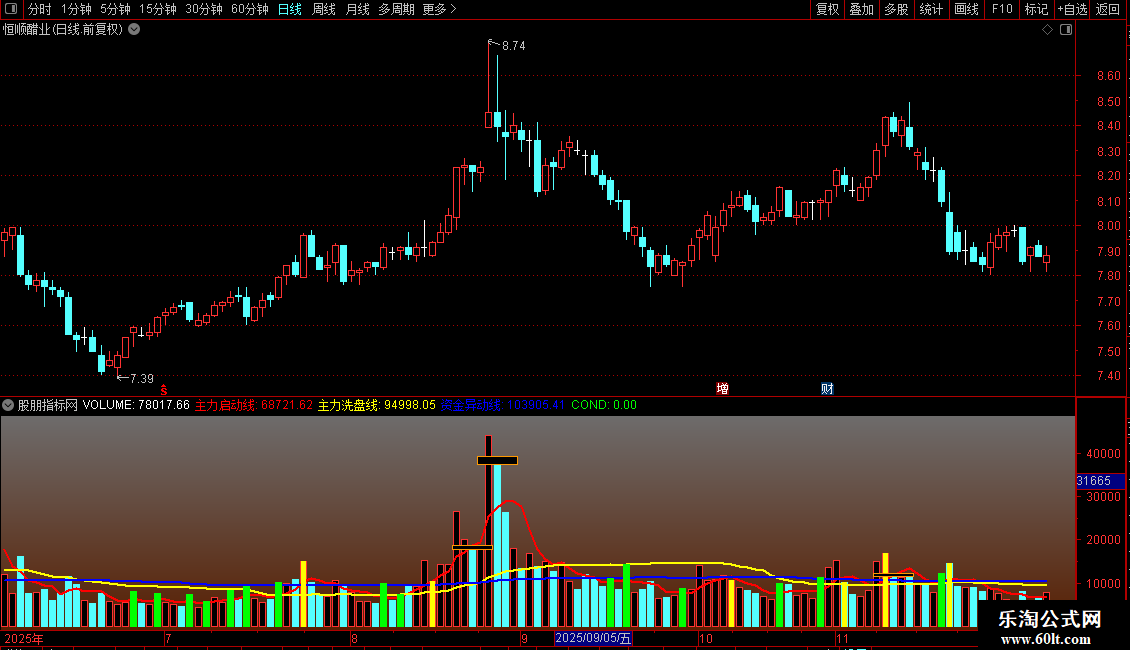
Task: Click the 标记 mark button
Action: (x=1036, y=9)
